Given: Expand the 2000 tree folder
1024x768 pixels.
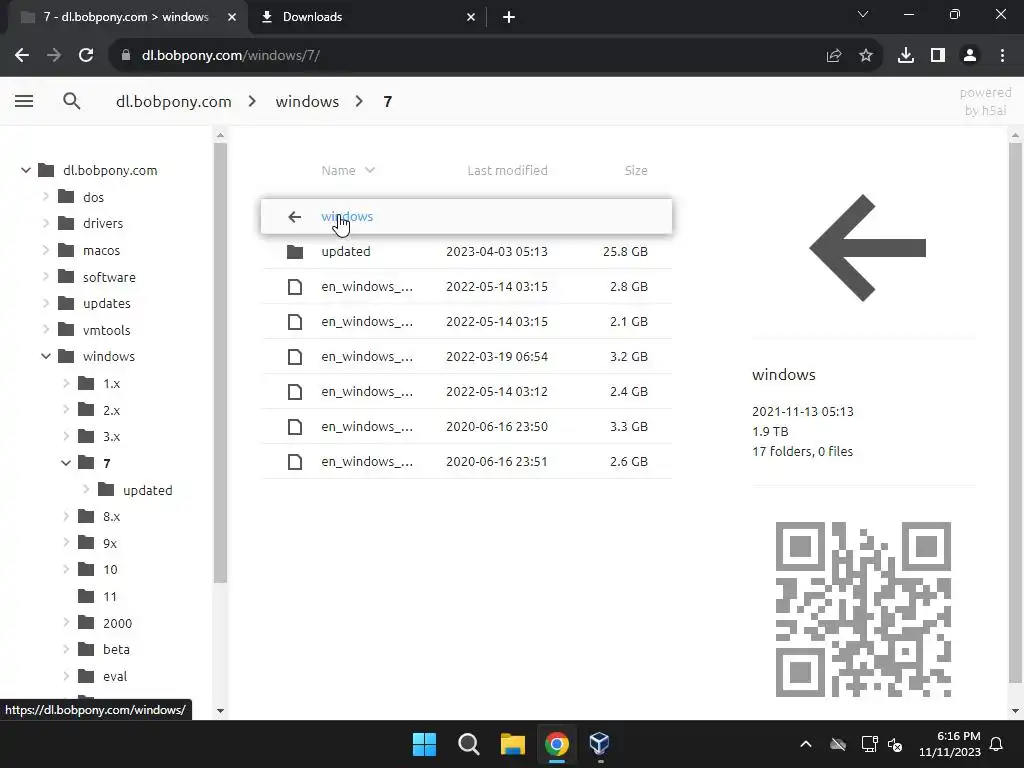Looking at the screenshot, I should (66, 623).
